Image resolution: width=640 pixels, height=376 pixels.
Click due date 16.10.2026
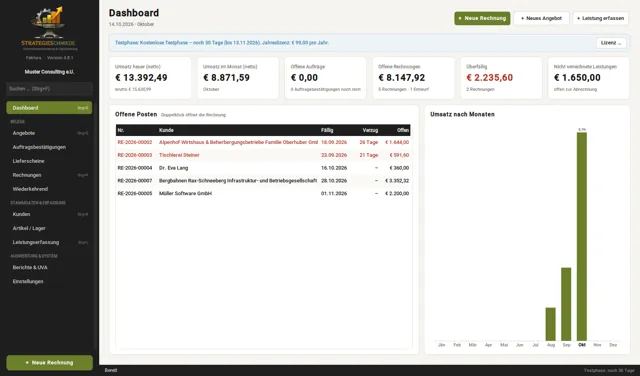pos(334,168)
